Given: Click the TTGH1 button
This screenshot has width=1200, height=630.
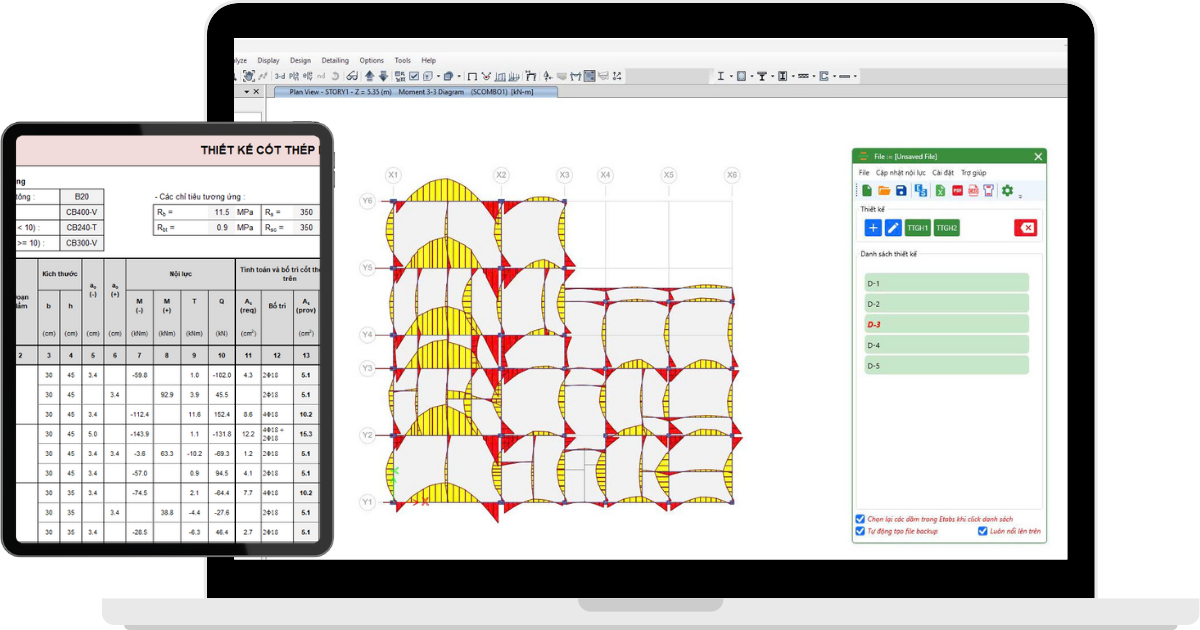Looking at the screenshot, I should coord(918,228).
